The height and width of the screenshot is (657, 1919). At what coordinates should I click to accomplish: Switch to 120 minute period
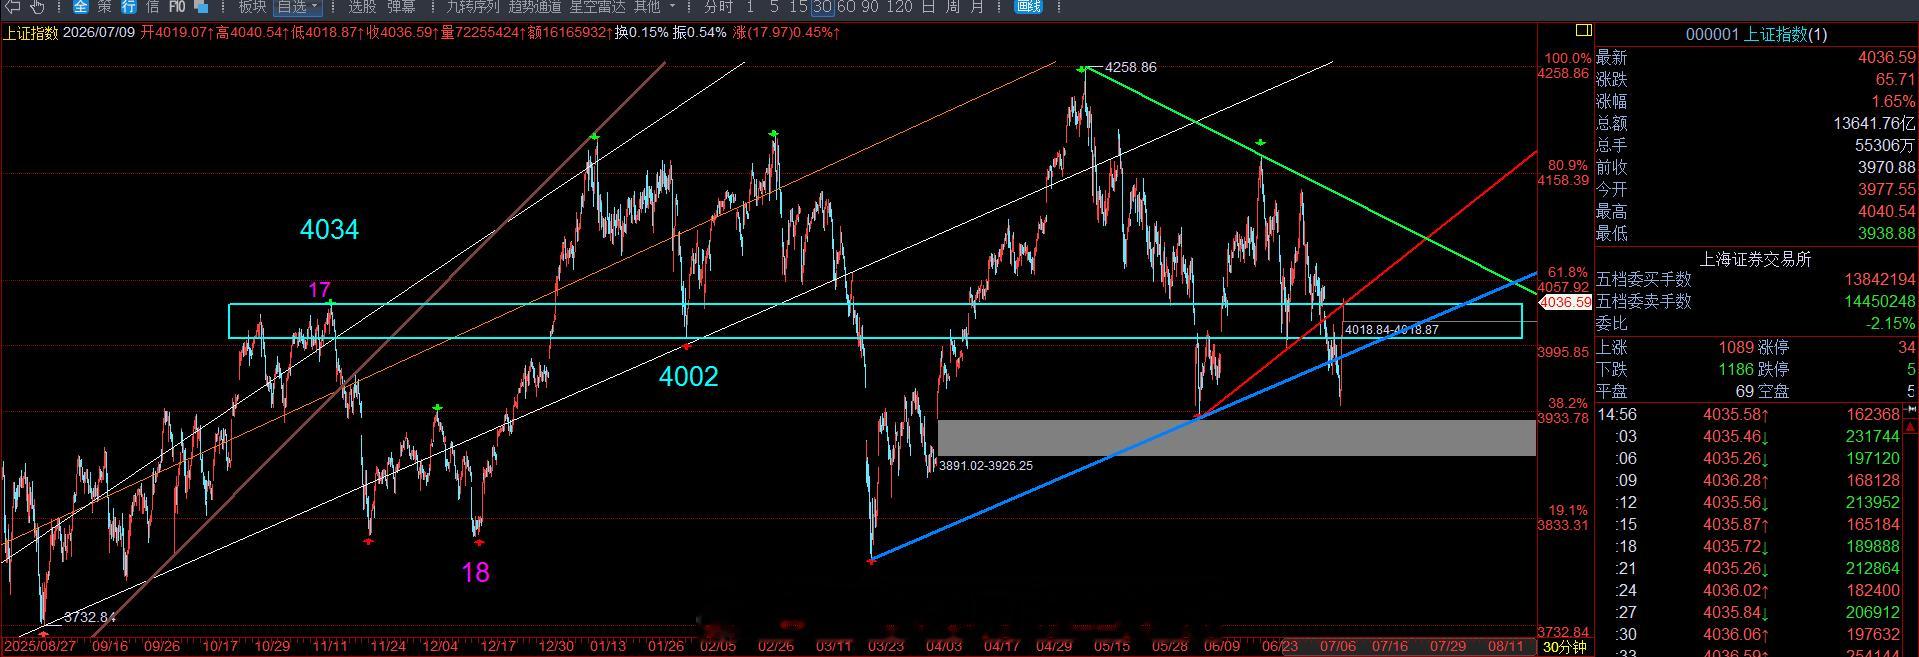pos(899,6)
